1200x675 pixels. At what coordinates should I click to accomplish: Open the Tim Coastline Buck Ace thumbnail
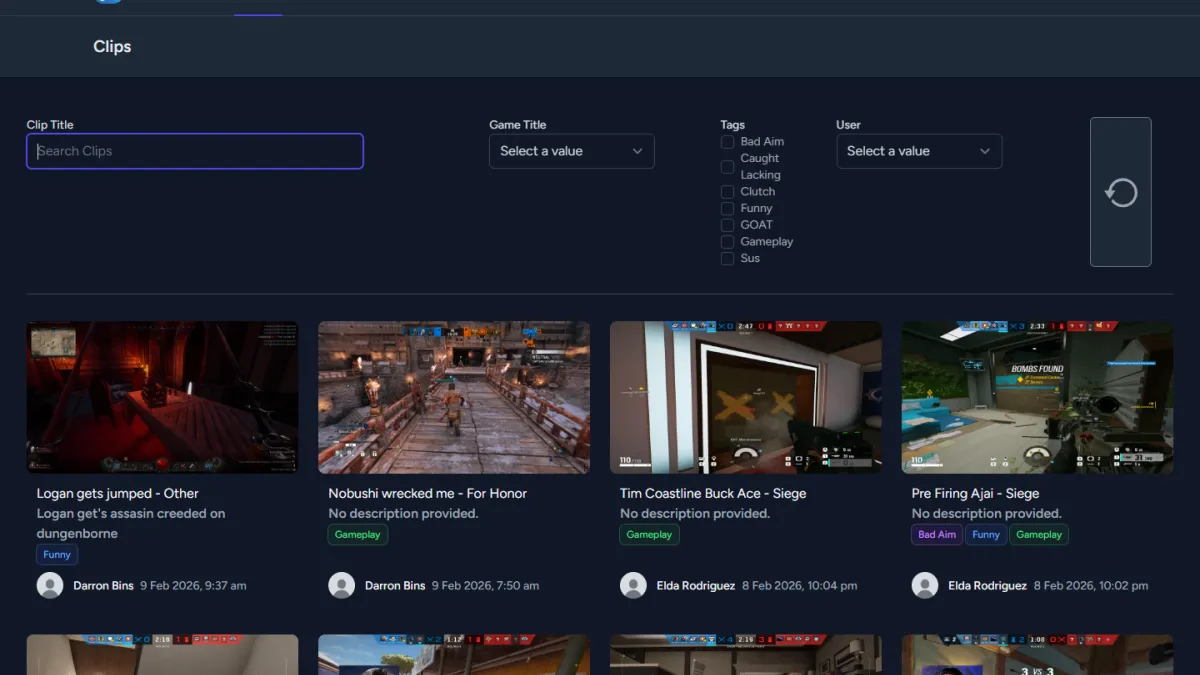(746, 397)
